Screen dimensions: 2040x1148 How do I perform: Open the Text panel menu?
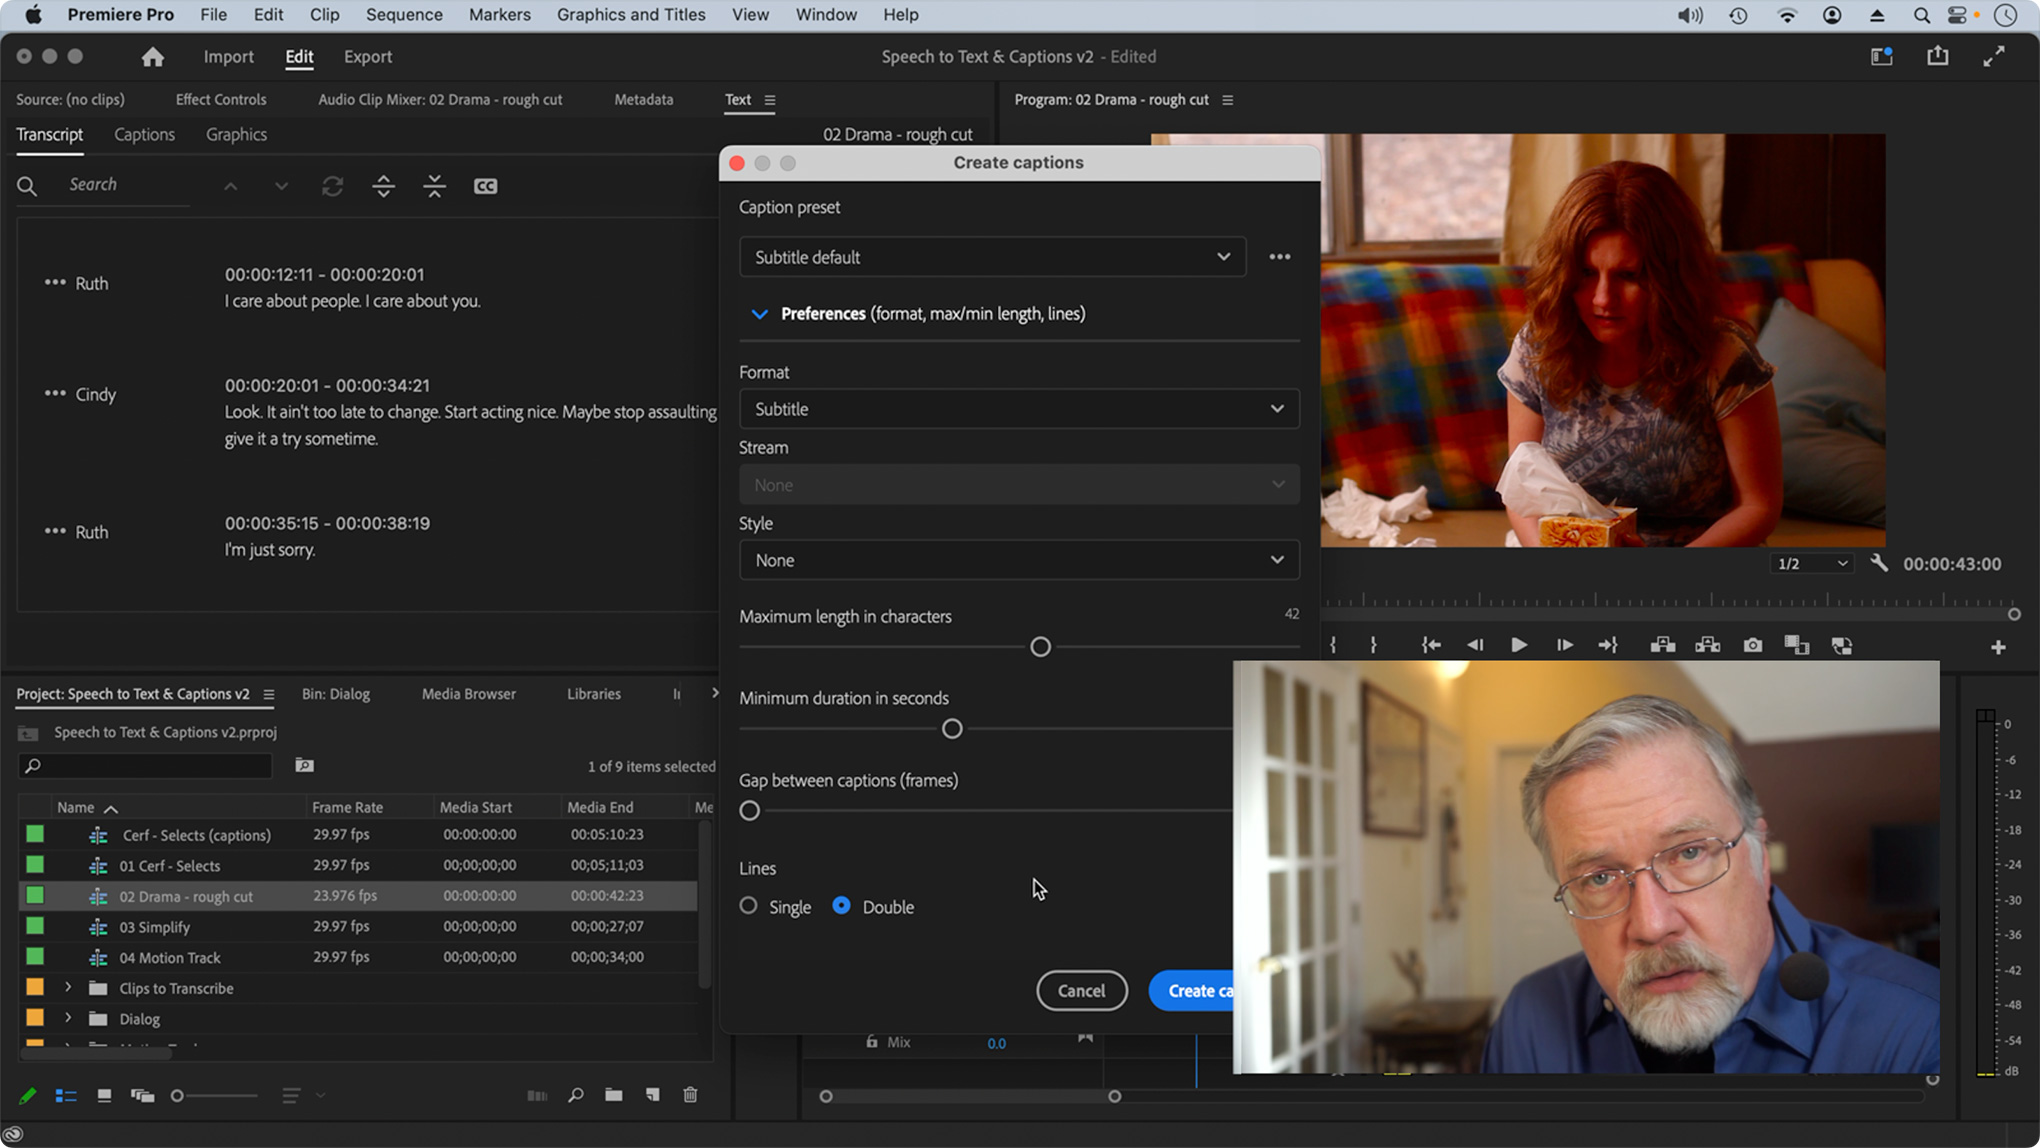[x=769, y=100]
